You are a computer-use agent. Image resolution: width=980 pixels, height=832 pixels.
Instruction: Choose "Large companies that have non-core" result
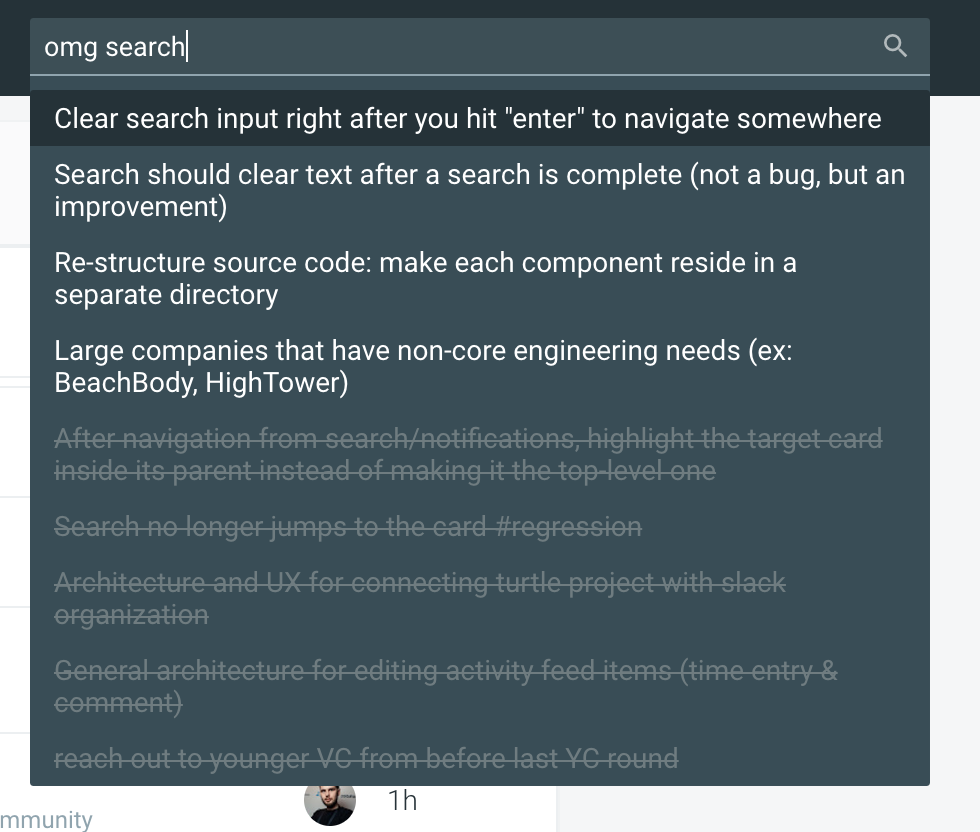coord(422,366)
